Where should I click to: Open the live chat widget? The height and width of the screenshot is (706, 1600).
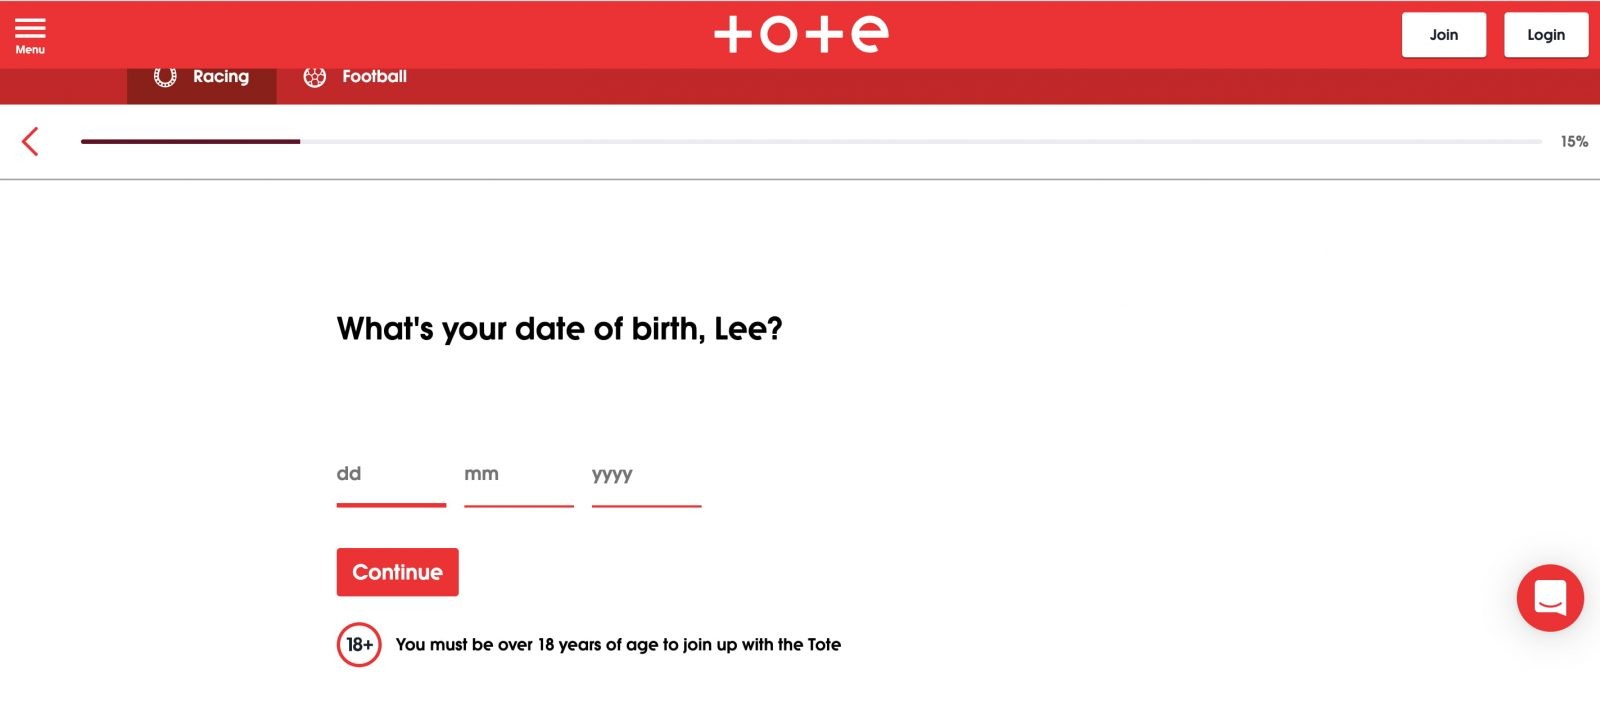pyautogui.click(x=1549, y=598)
